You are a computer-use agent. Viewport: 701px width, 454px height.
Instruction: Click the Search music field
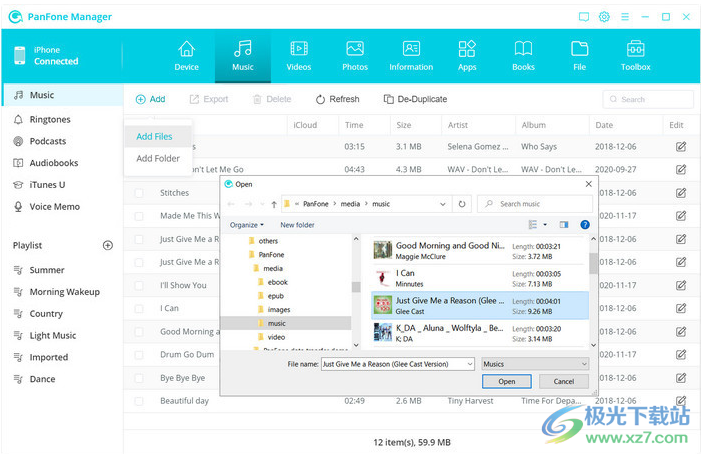[x=535, y=204]
